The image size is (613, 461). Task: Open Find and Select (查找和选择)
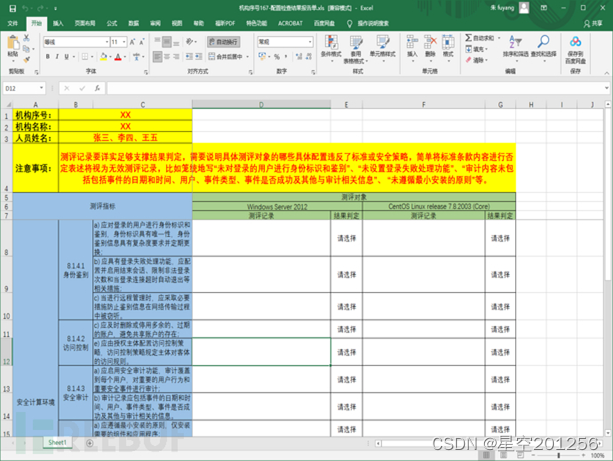pyautogui.click(x=543, y=46)
